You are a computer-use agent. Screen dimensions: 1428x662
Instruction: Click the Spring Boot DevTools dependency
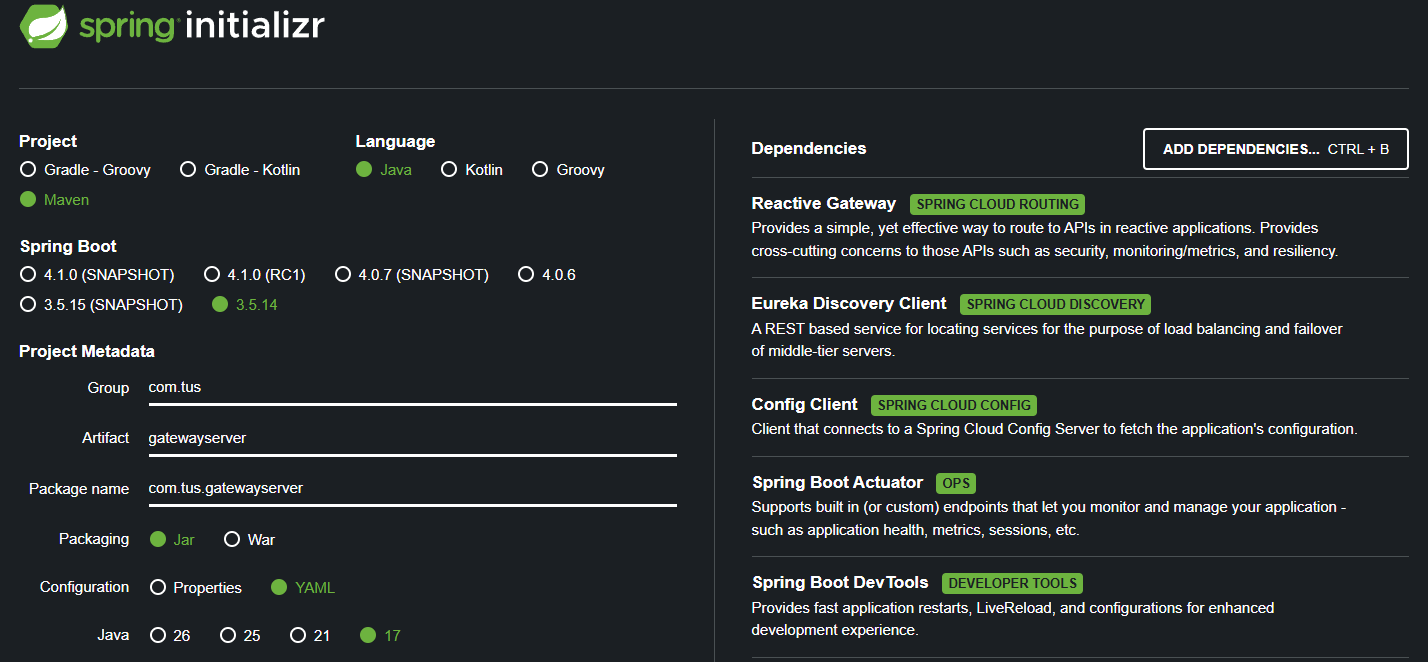coord(840,582)
